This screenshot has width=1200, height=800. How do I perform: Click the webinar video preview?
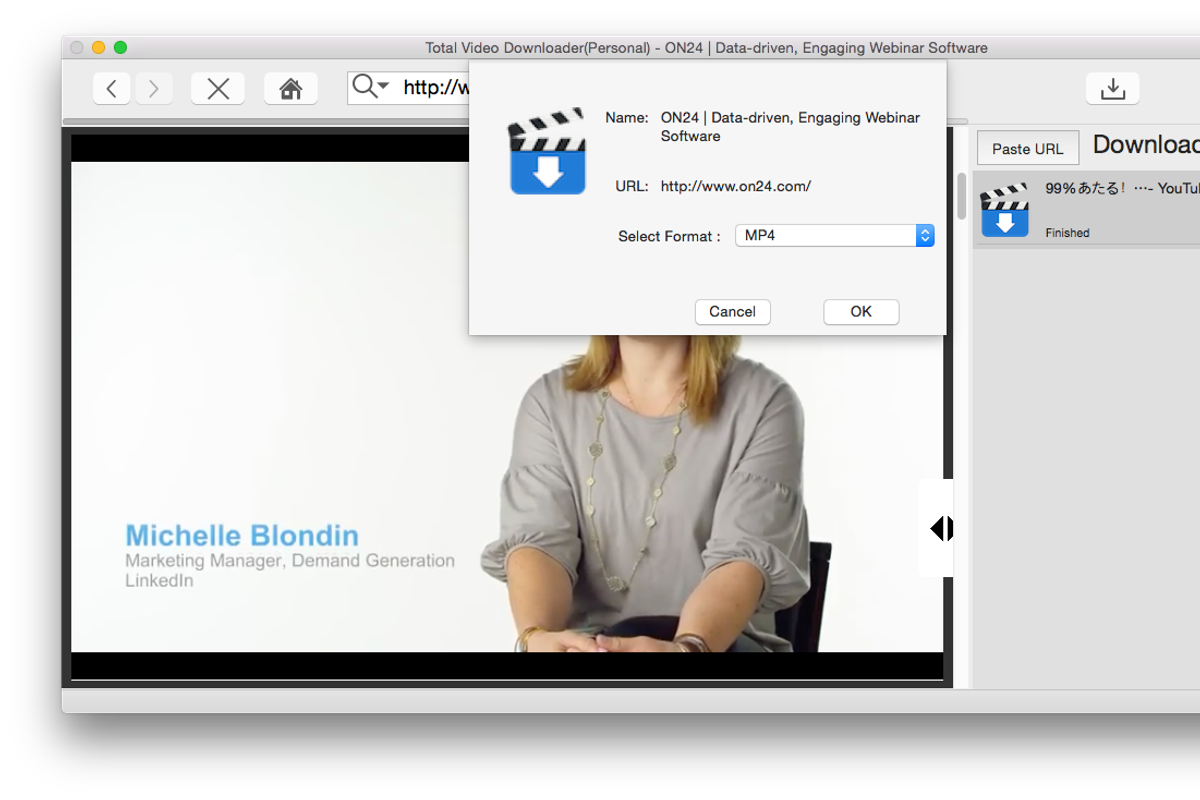[x=507, y=407]
